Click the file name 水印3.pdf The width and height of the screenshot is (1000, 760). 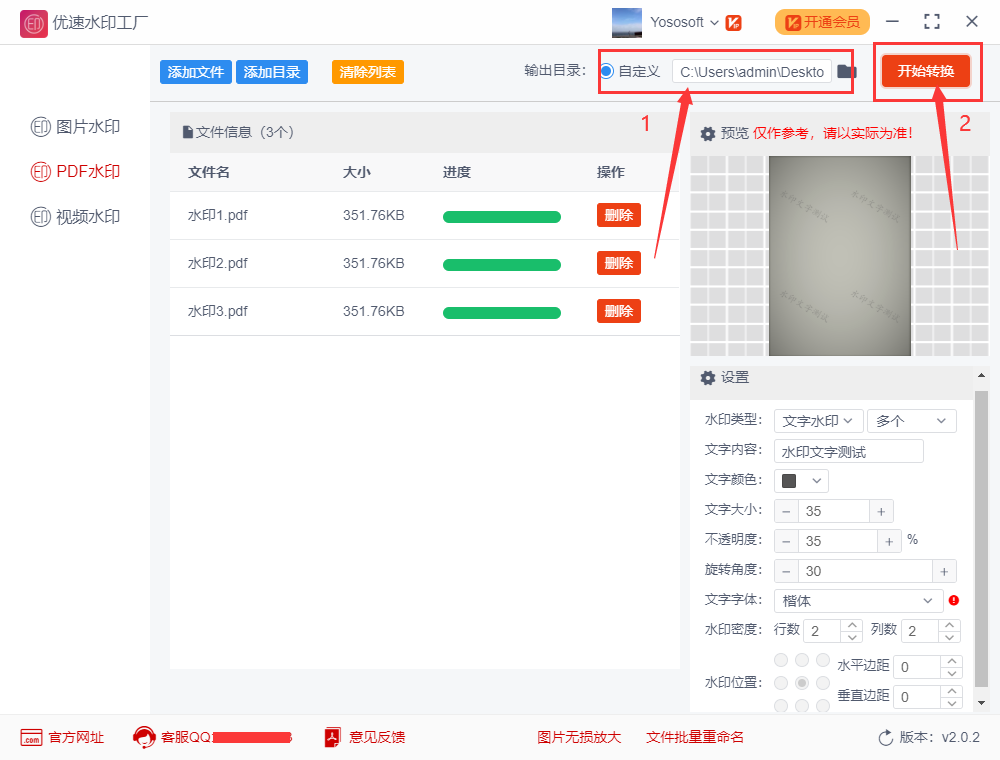[x=217, y=311]
